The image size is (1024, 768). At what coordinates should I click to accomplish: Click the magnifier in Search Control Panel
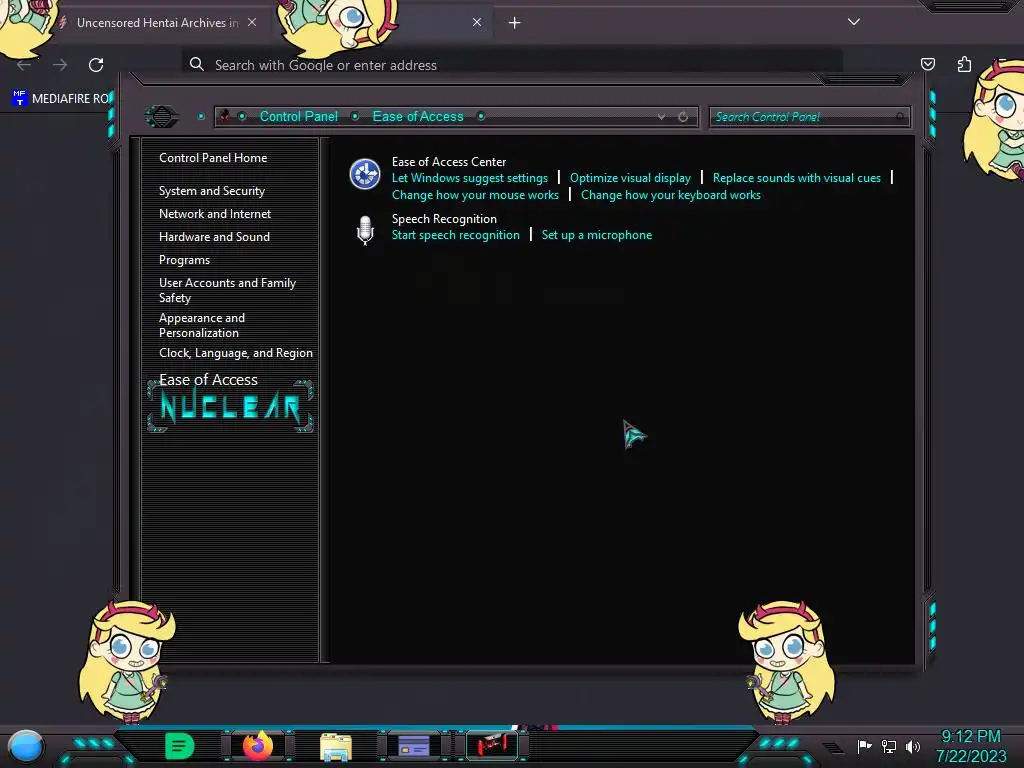point(900,117)
